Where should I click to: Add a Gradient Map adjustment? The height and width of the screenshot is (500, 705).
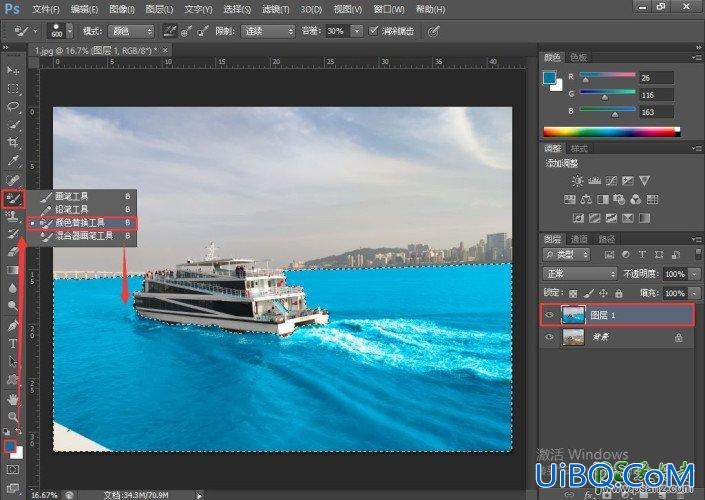click(645, 218)
